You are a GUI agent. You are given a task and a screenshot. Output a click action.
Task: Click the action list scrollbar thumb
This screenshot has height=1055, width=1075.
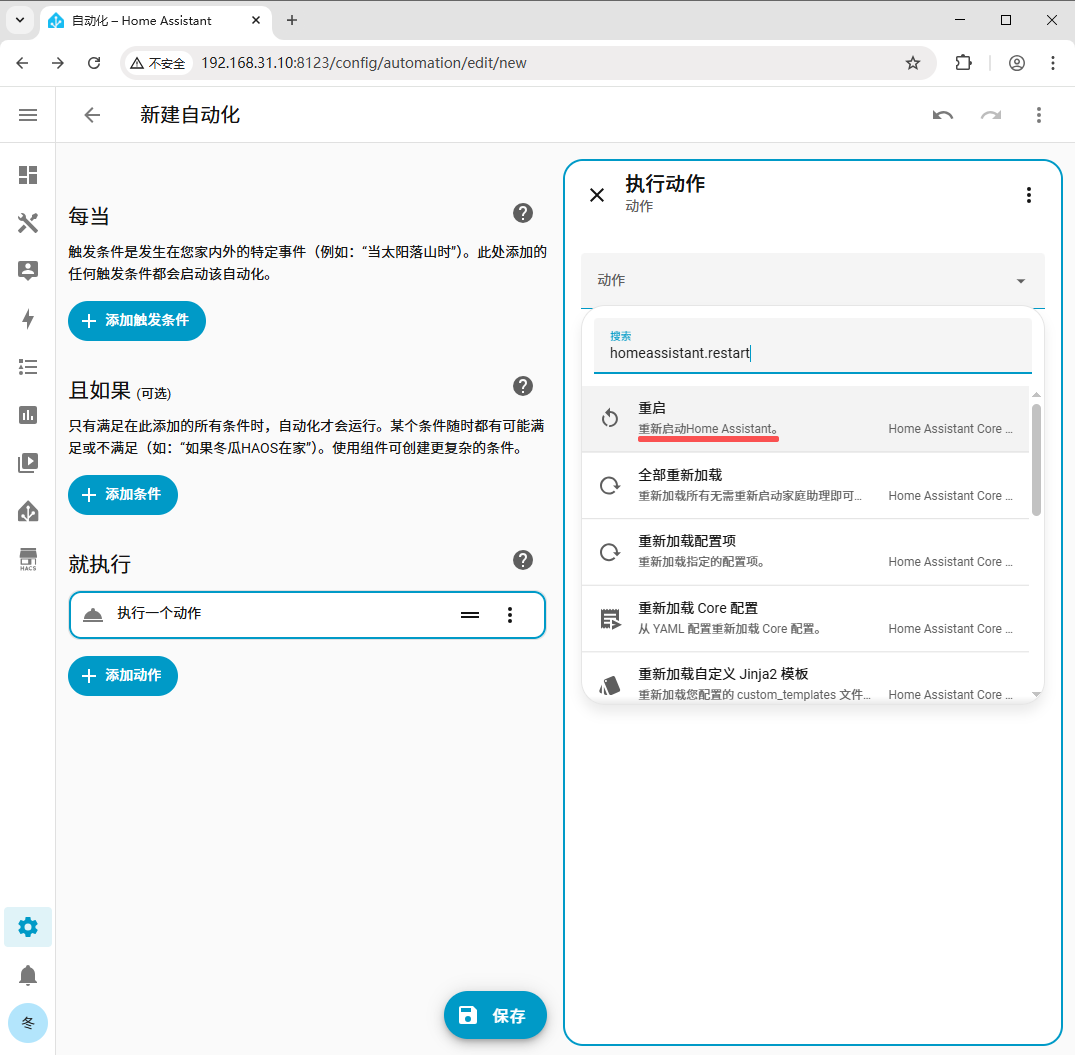(x=1036, y=459)
